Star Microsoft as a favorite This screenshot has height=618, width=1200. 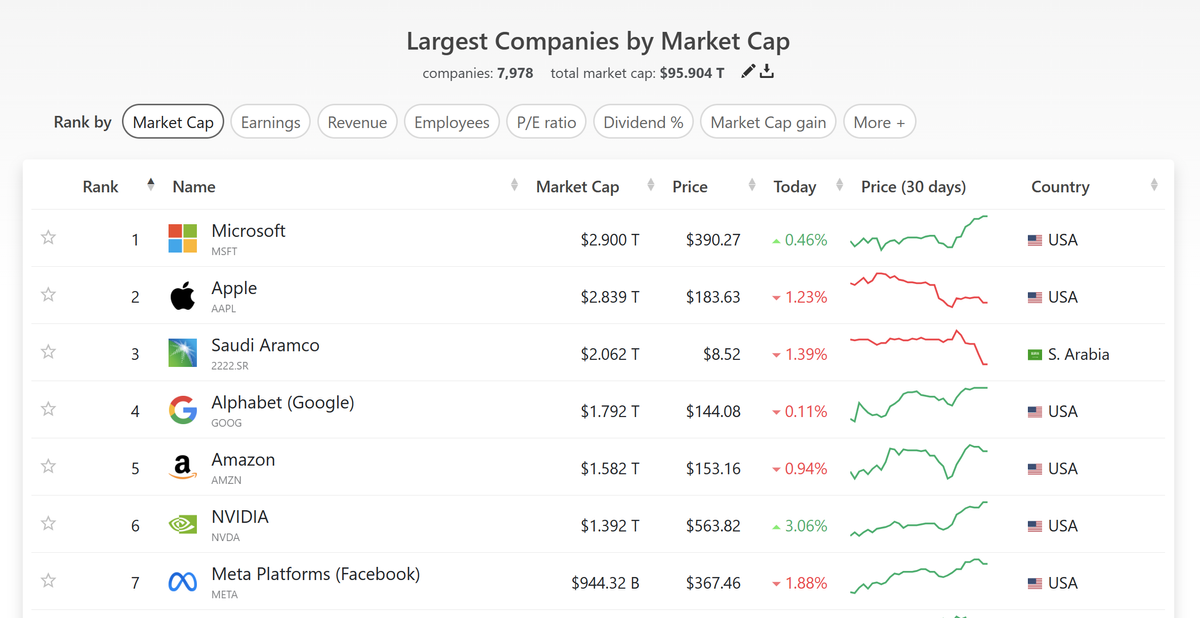pos(47,238)
